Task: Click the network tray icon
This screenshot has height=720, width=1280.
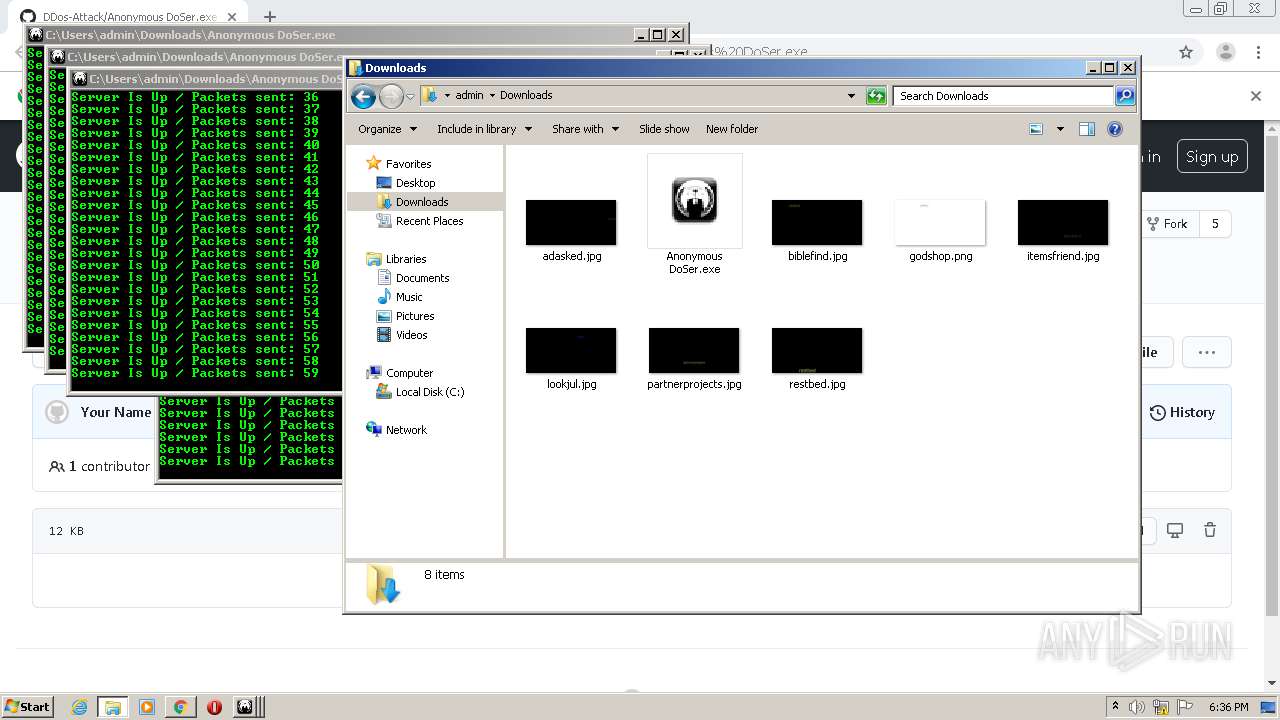Action: [1161, 707]
